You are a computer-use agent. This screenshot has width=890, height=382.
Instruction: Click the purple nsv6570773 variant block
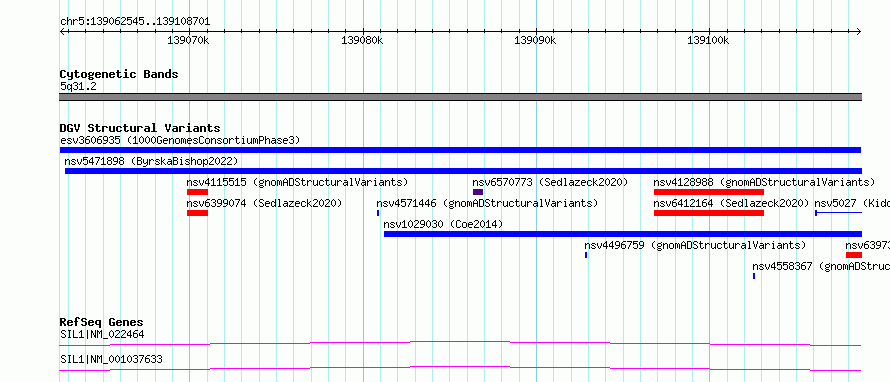coord(478,192)
